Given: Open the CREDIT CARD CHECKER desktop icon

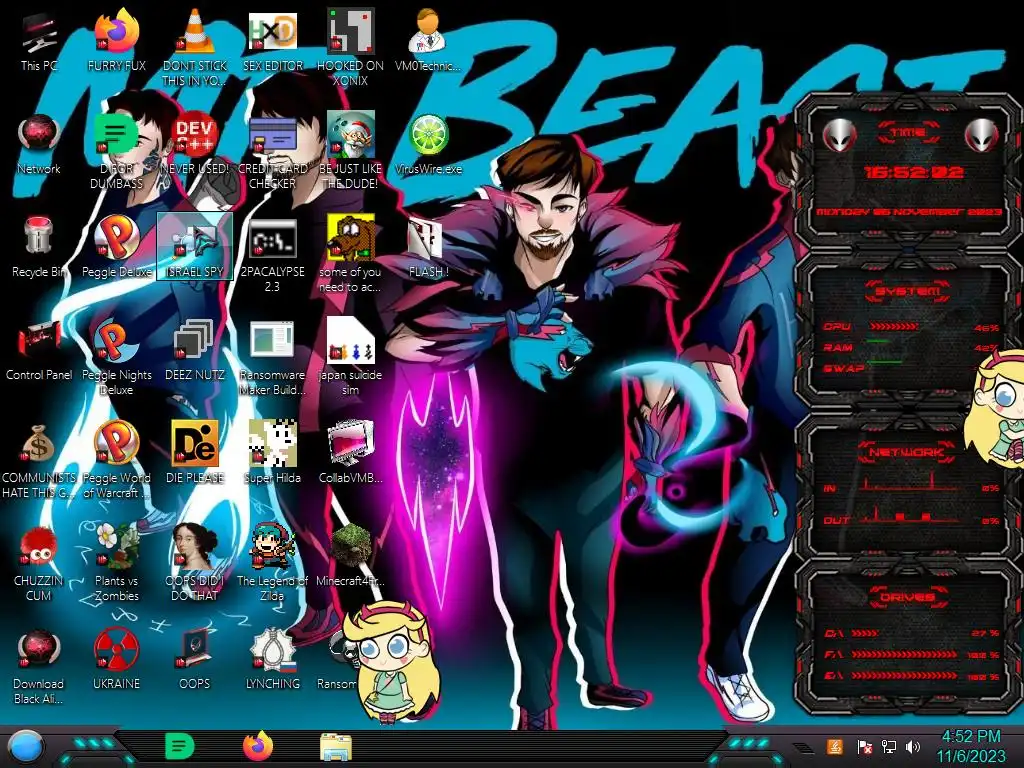Looking at the screenshot, I should click(273, 151).
